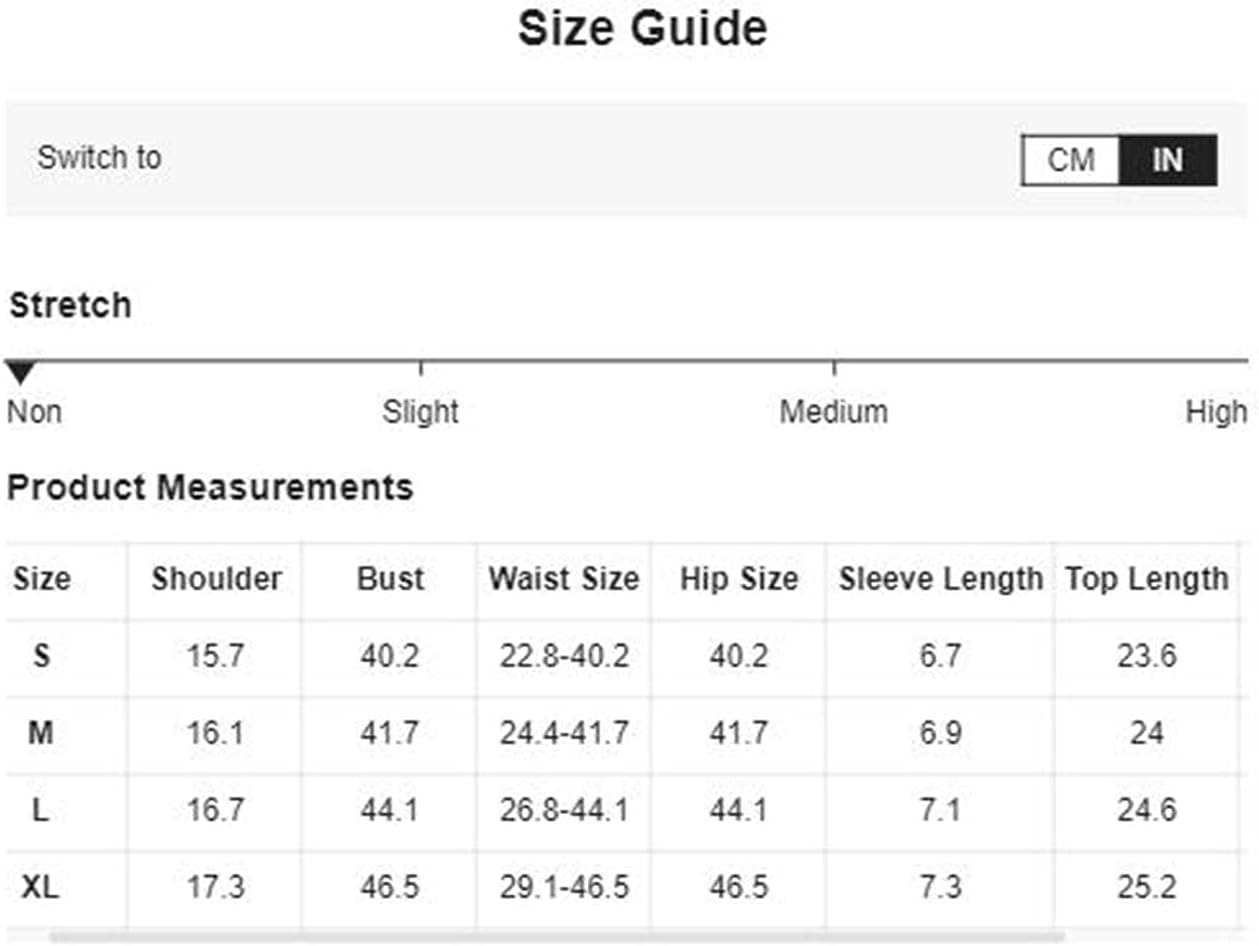This screenshot has width=1259, height=946.
Task: Click the Top Length column header
Action: tap(1146, 579)
